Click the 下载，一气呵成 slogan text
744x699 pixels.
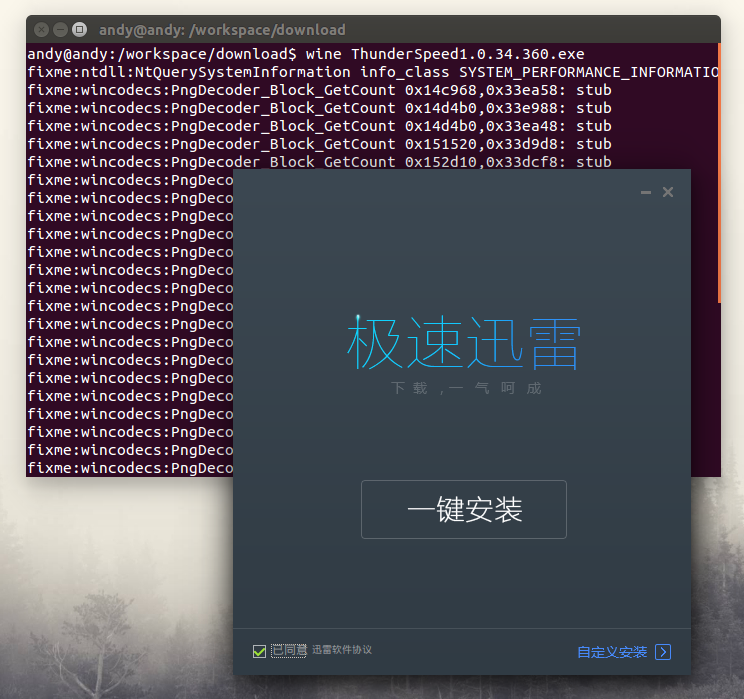point(466,388)
